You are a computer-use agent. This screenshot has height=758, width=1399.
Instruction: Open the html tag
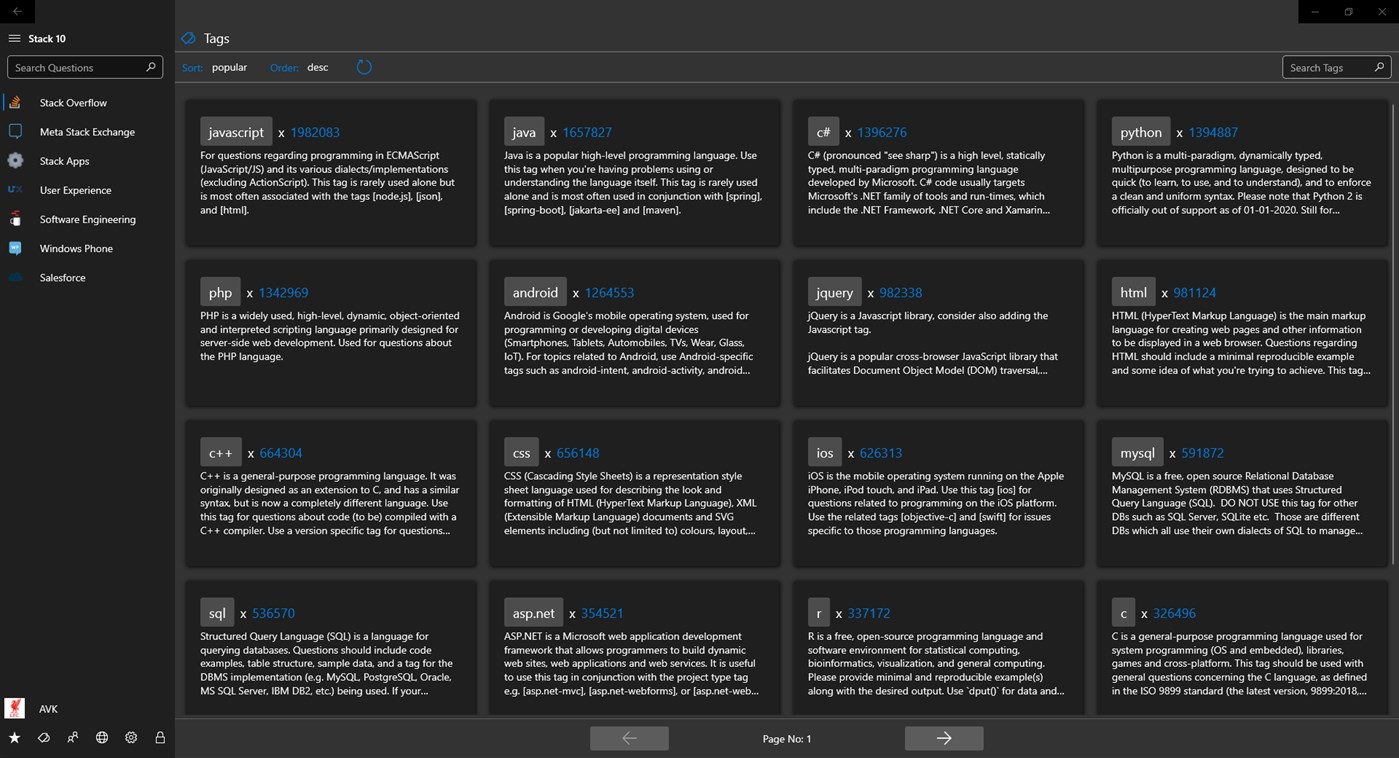(x=1133, y=292)
